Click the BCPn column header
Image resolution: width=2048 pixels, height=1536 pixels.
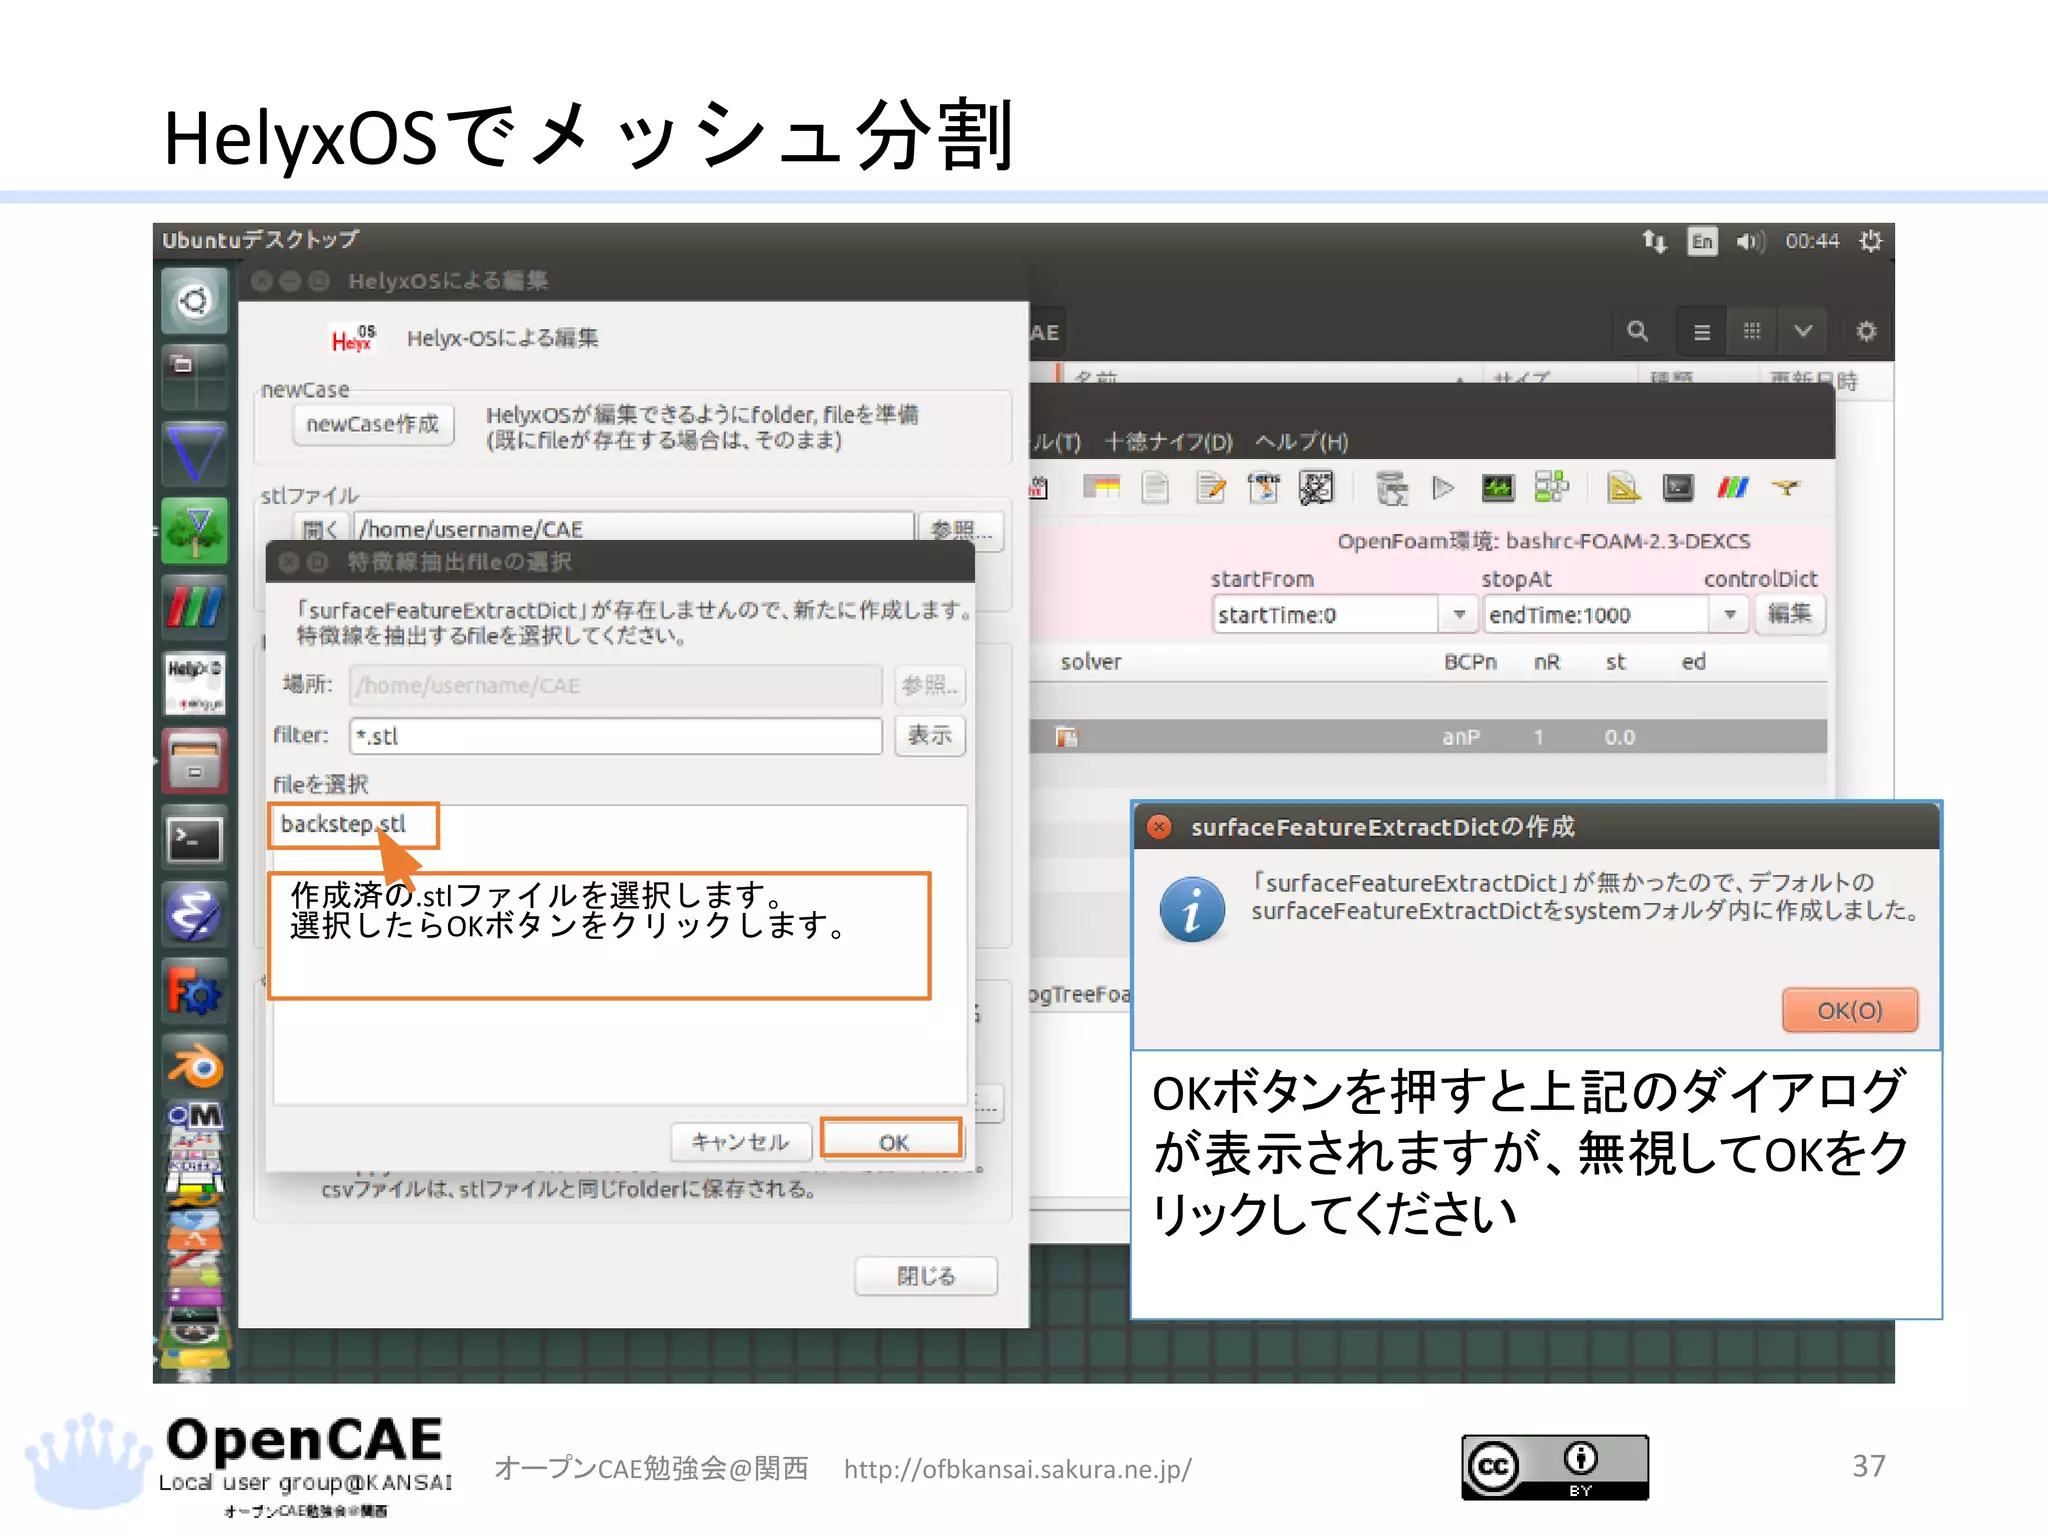coord(1470,662)
